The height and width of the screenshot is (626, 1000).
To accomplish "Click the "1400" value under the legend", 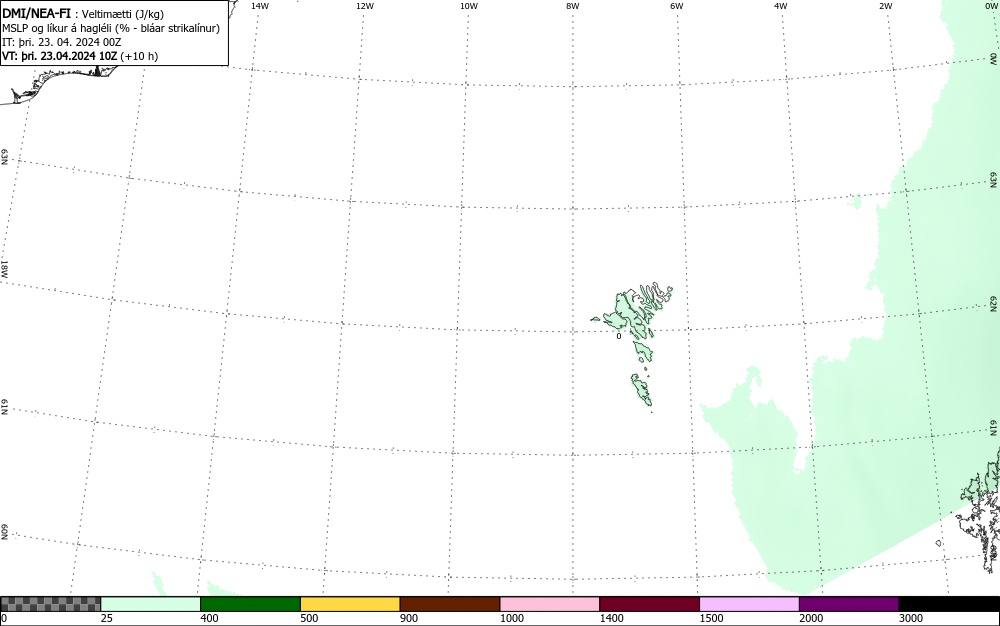I will 611,618.
